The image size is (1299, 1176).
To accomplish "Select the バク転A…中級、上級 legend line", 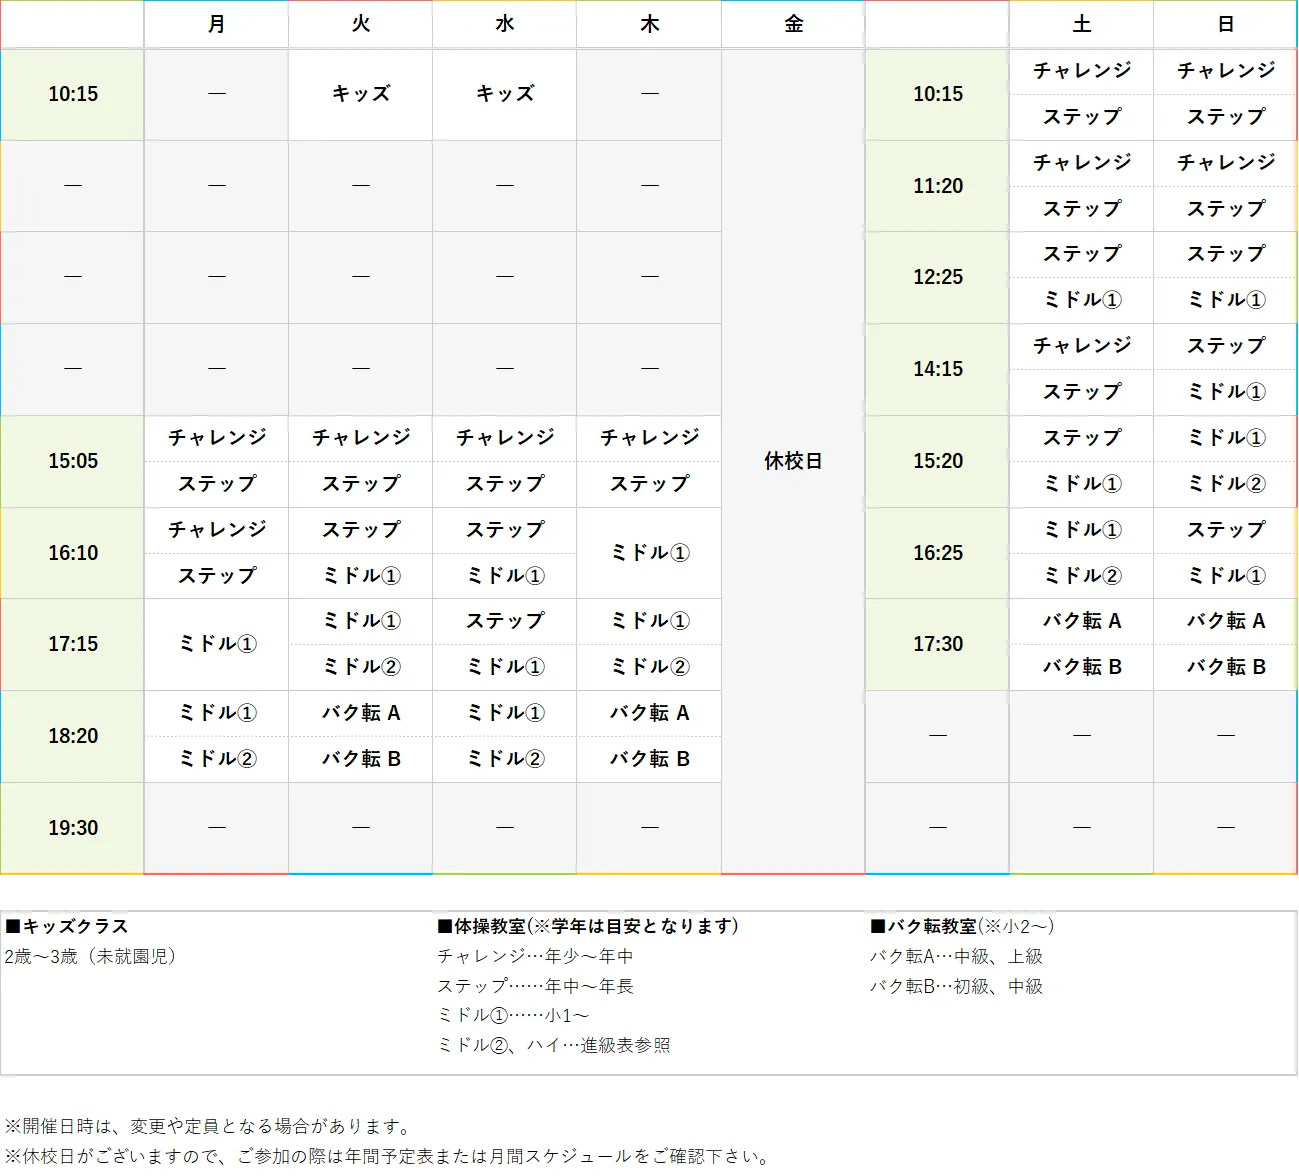I will point(957,956).
